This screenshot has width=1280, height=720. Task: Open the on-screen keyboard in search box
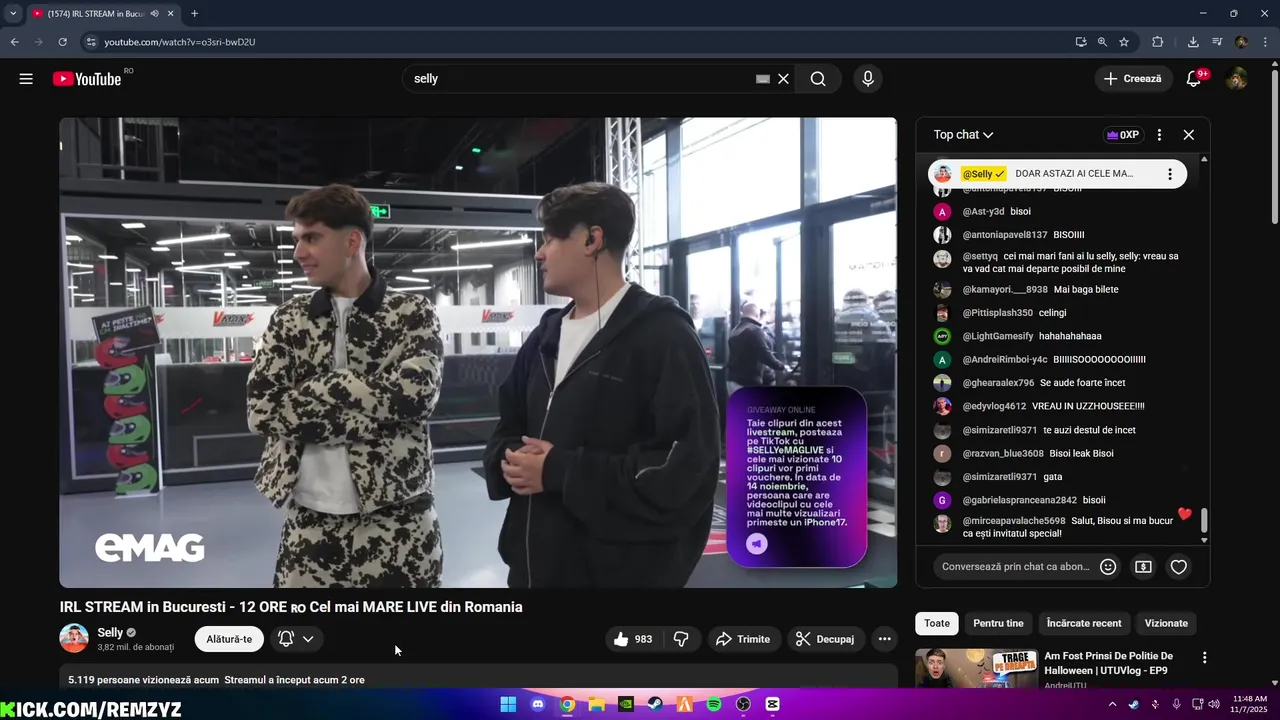(x=763, y=79)
